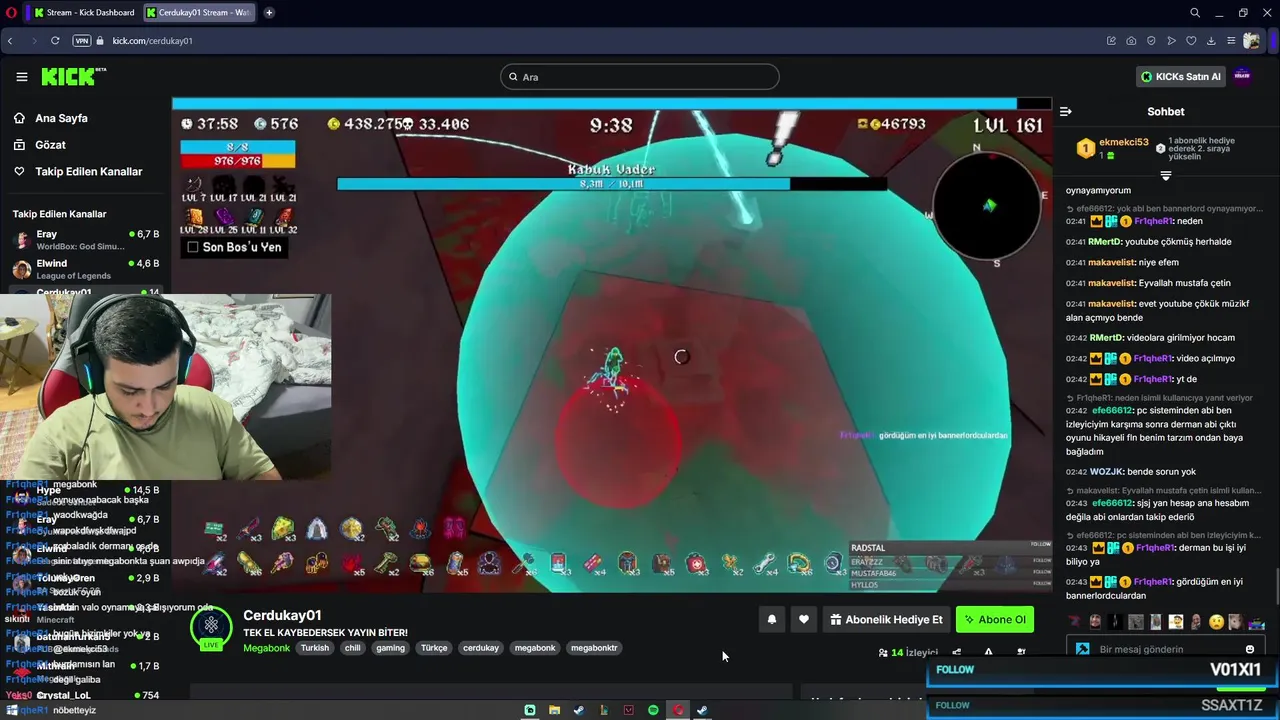Open Elwind channel in followed list
The width and height of the screenshot is (1280, 720).
tap(85, 269)
